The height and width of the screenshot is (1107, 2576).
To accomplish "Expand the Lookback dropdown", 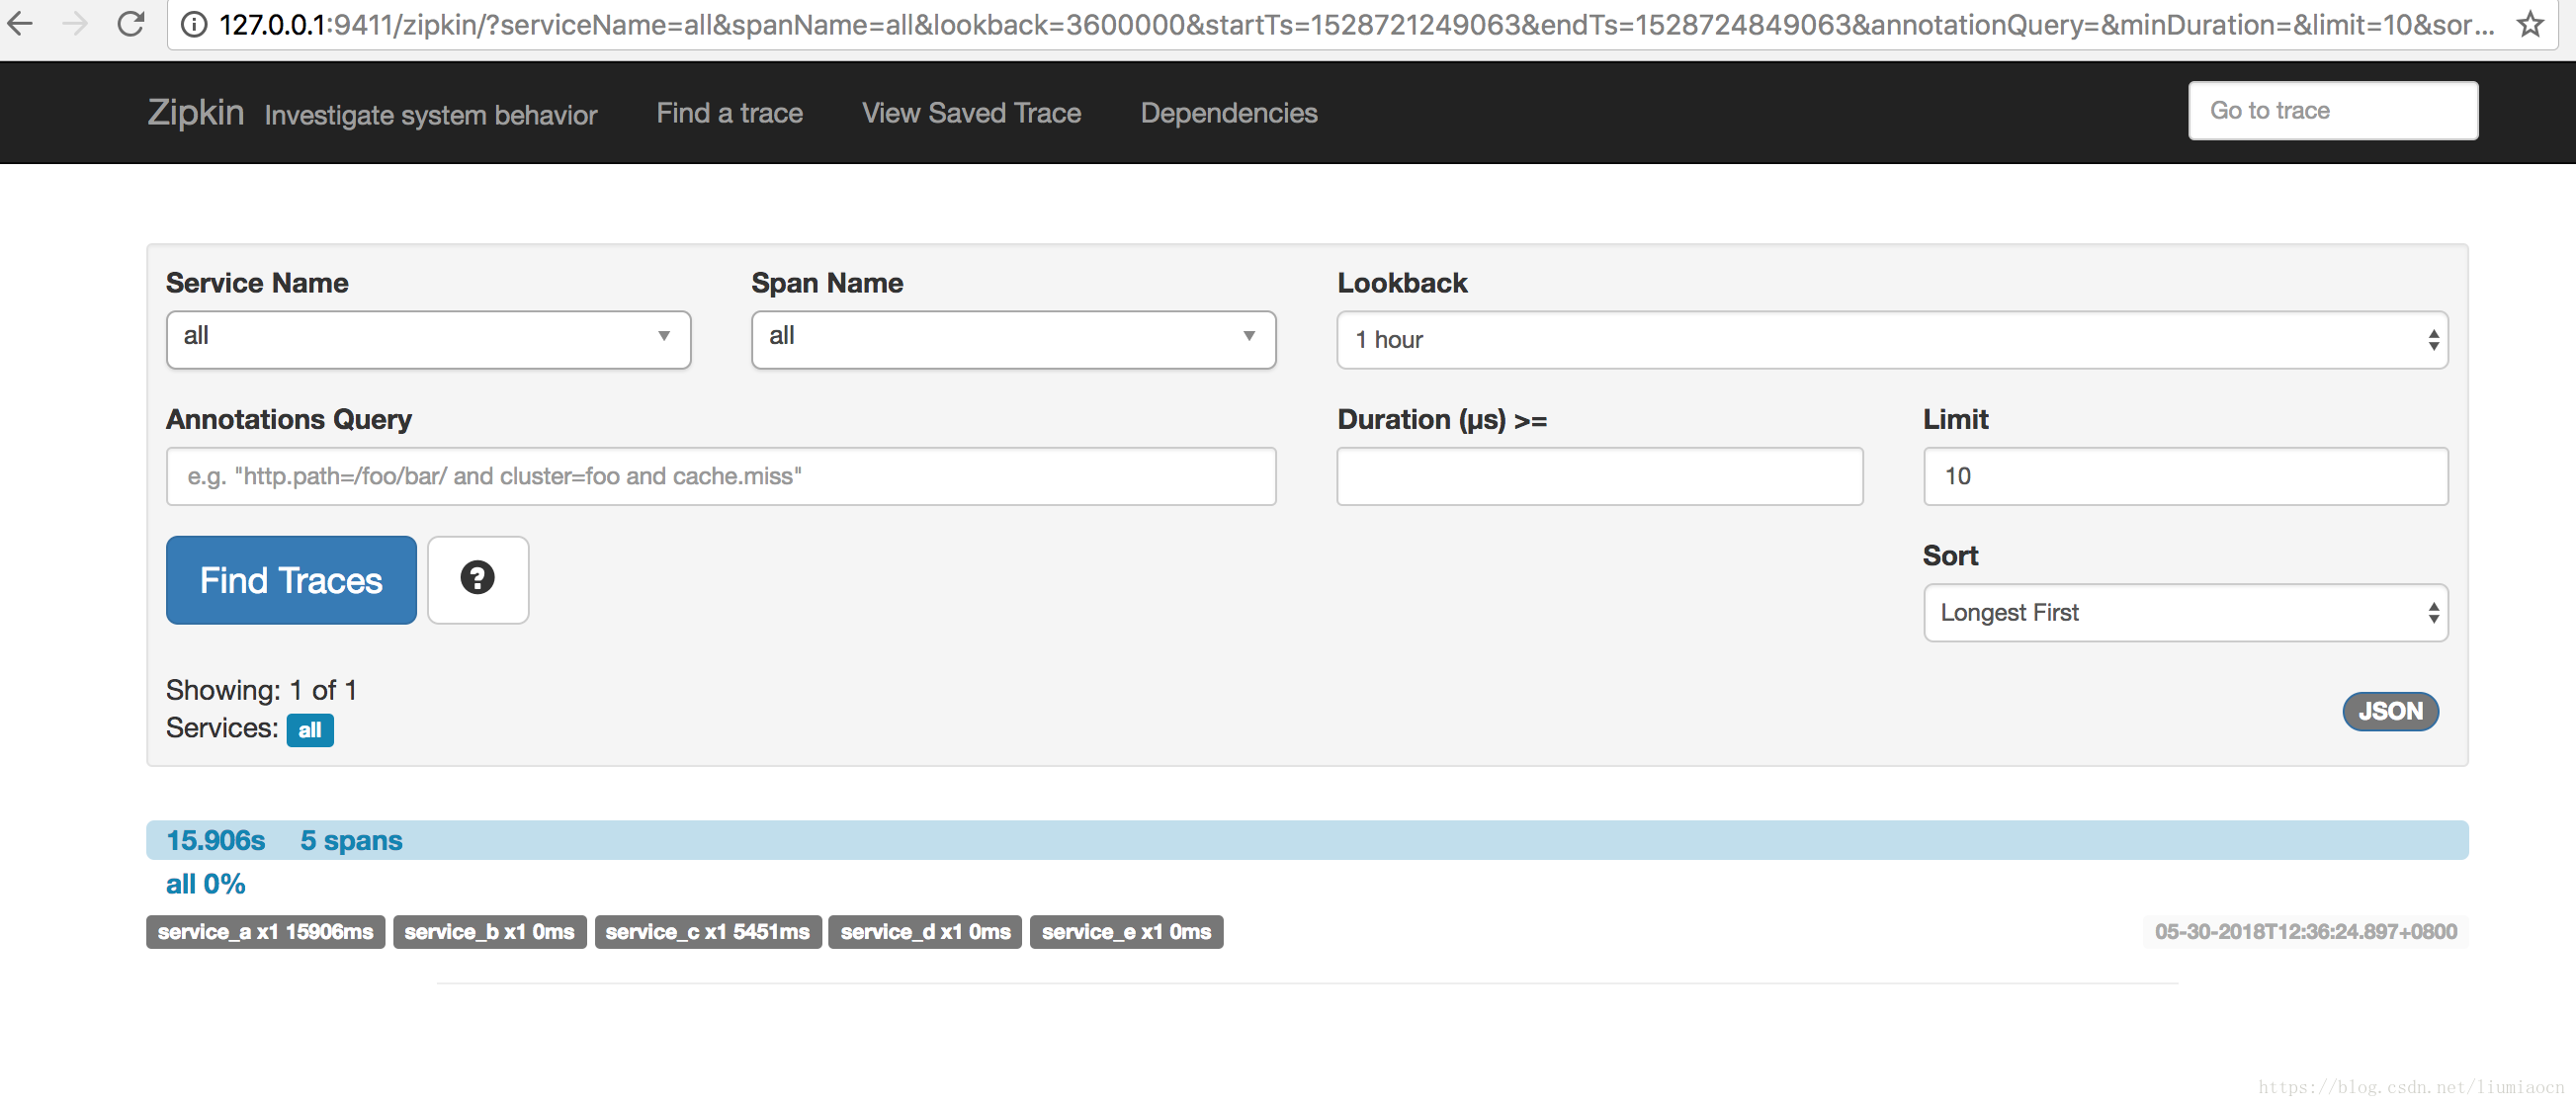I will [1889, 338].
